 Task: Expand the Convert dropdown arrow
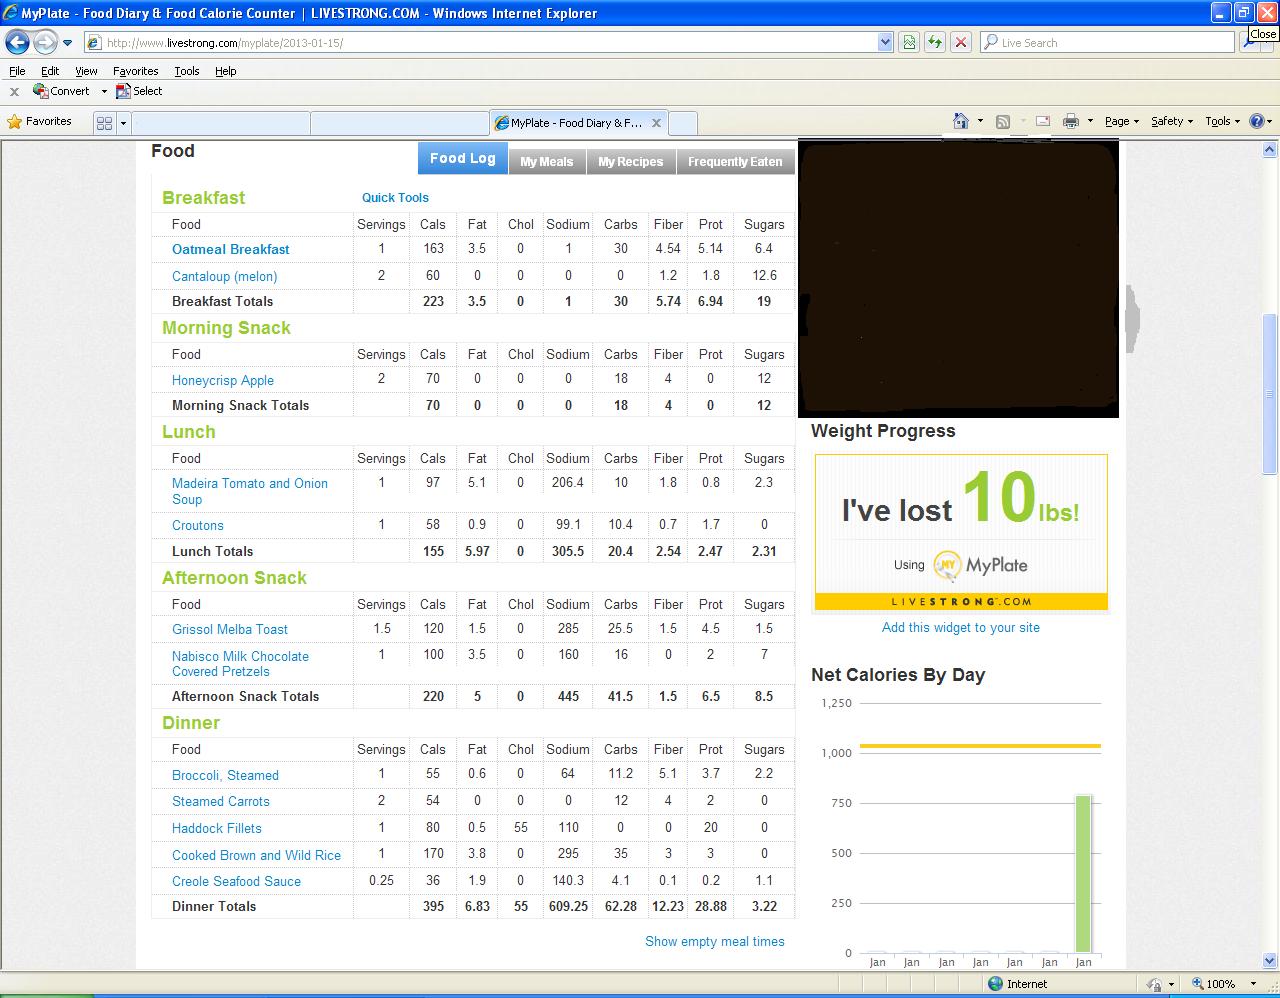104,91
